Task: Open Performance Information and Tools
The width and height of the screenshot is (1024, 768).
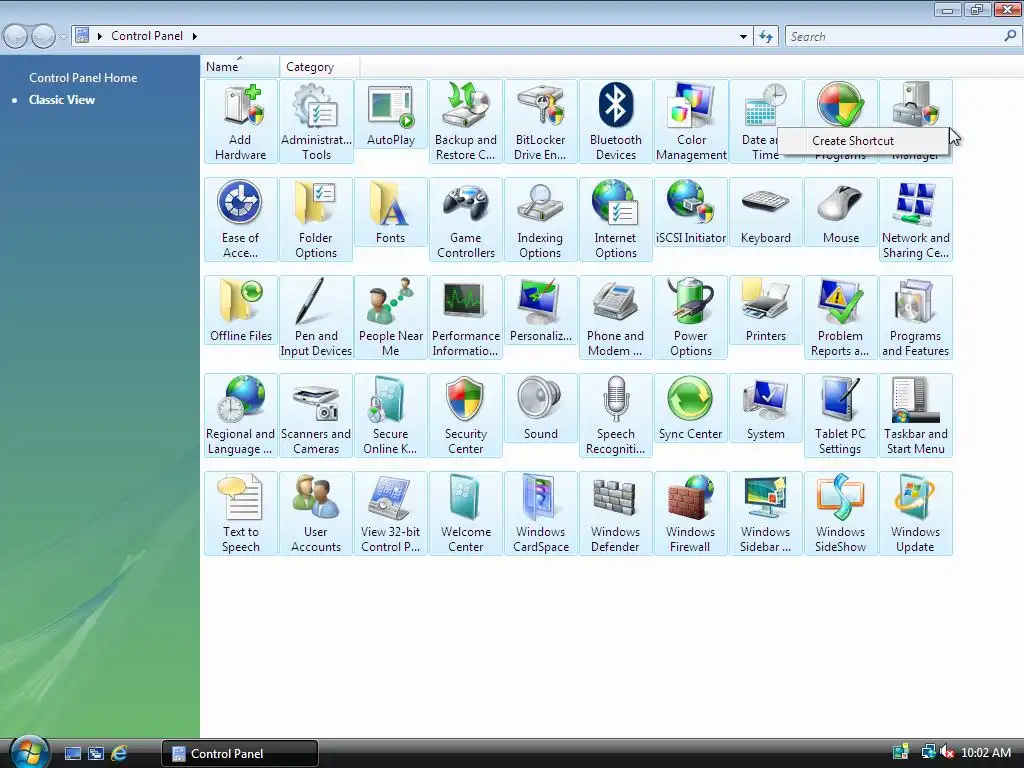Action: click(x=466, y=317)
